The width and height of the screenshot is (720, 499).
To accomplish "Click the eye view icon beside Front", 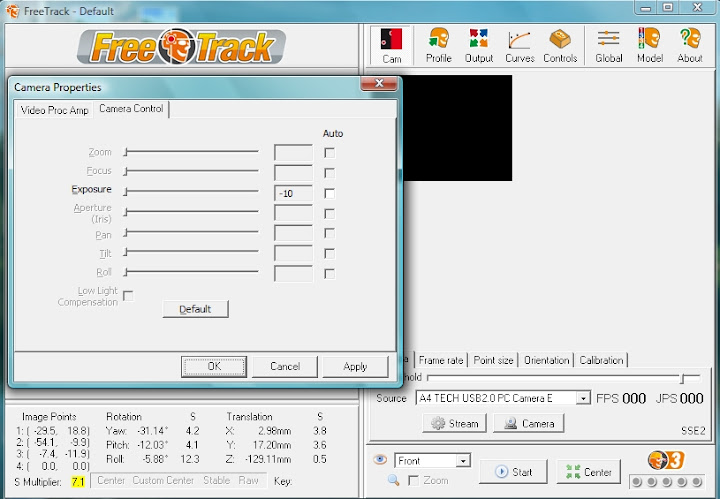I will 380,459.
